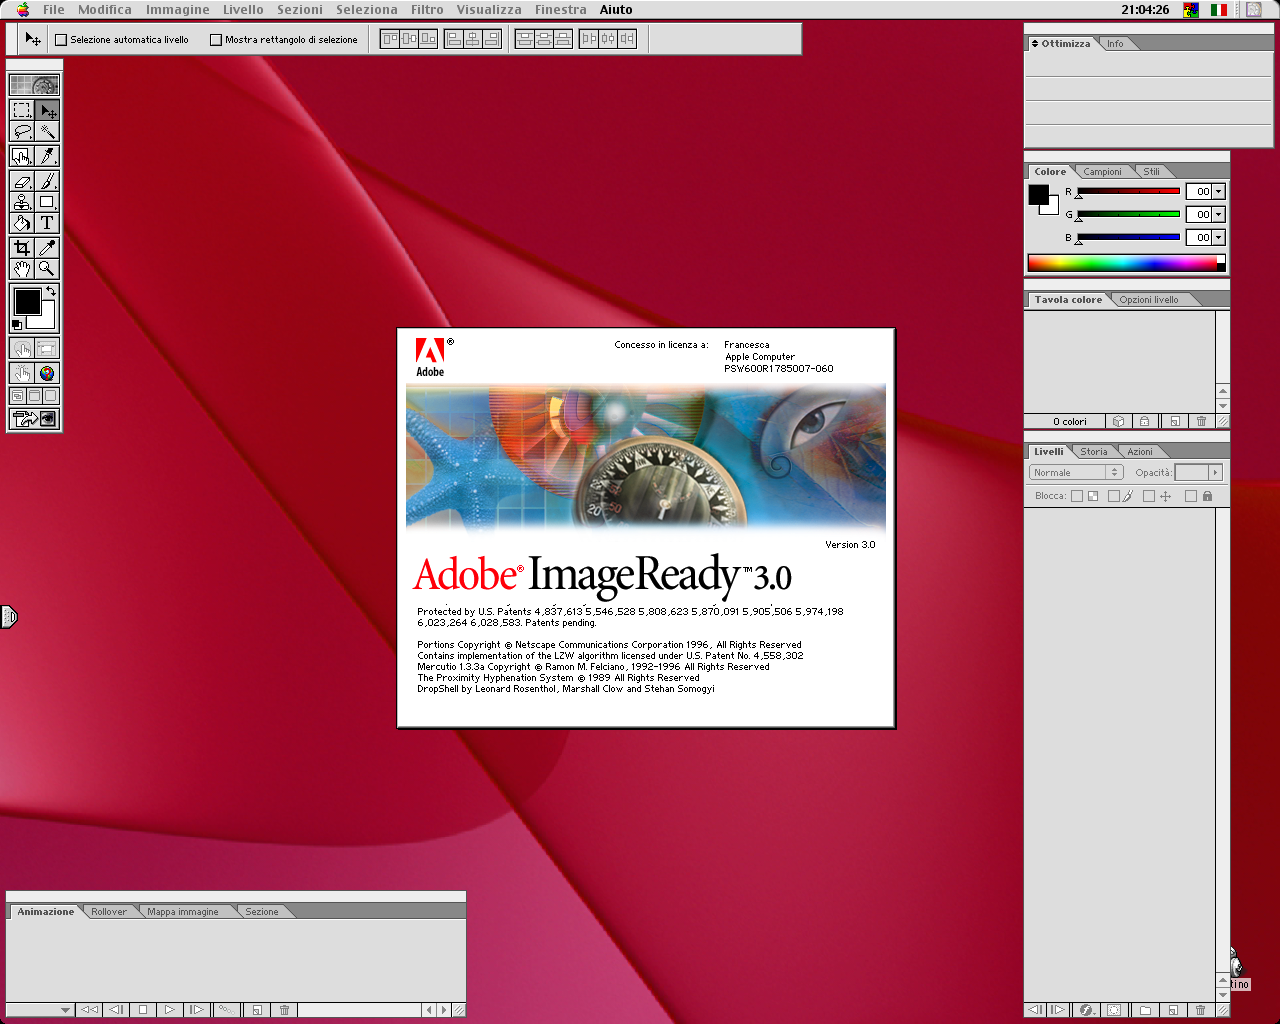Open the Filtro menu

click(x=427, y=9)
